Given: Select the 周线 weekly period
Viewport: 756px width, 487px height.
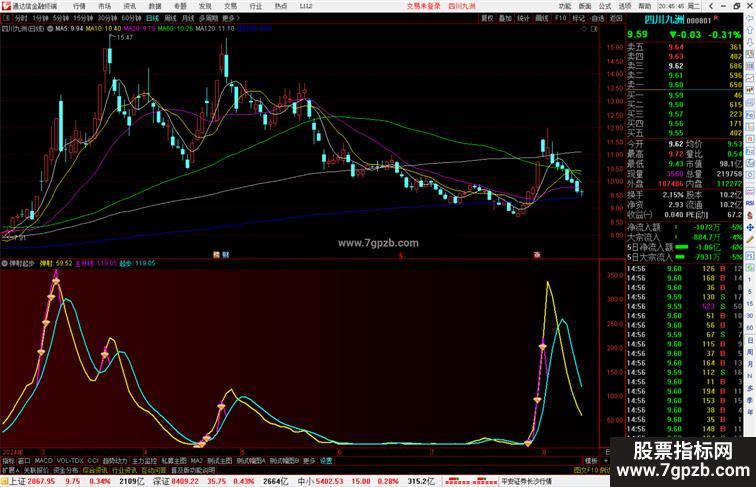Looking at the screenshot, I should 170,18.
